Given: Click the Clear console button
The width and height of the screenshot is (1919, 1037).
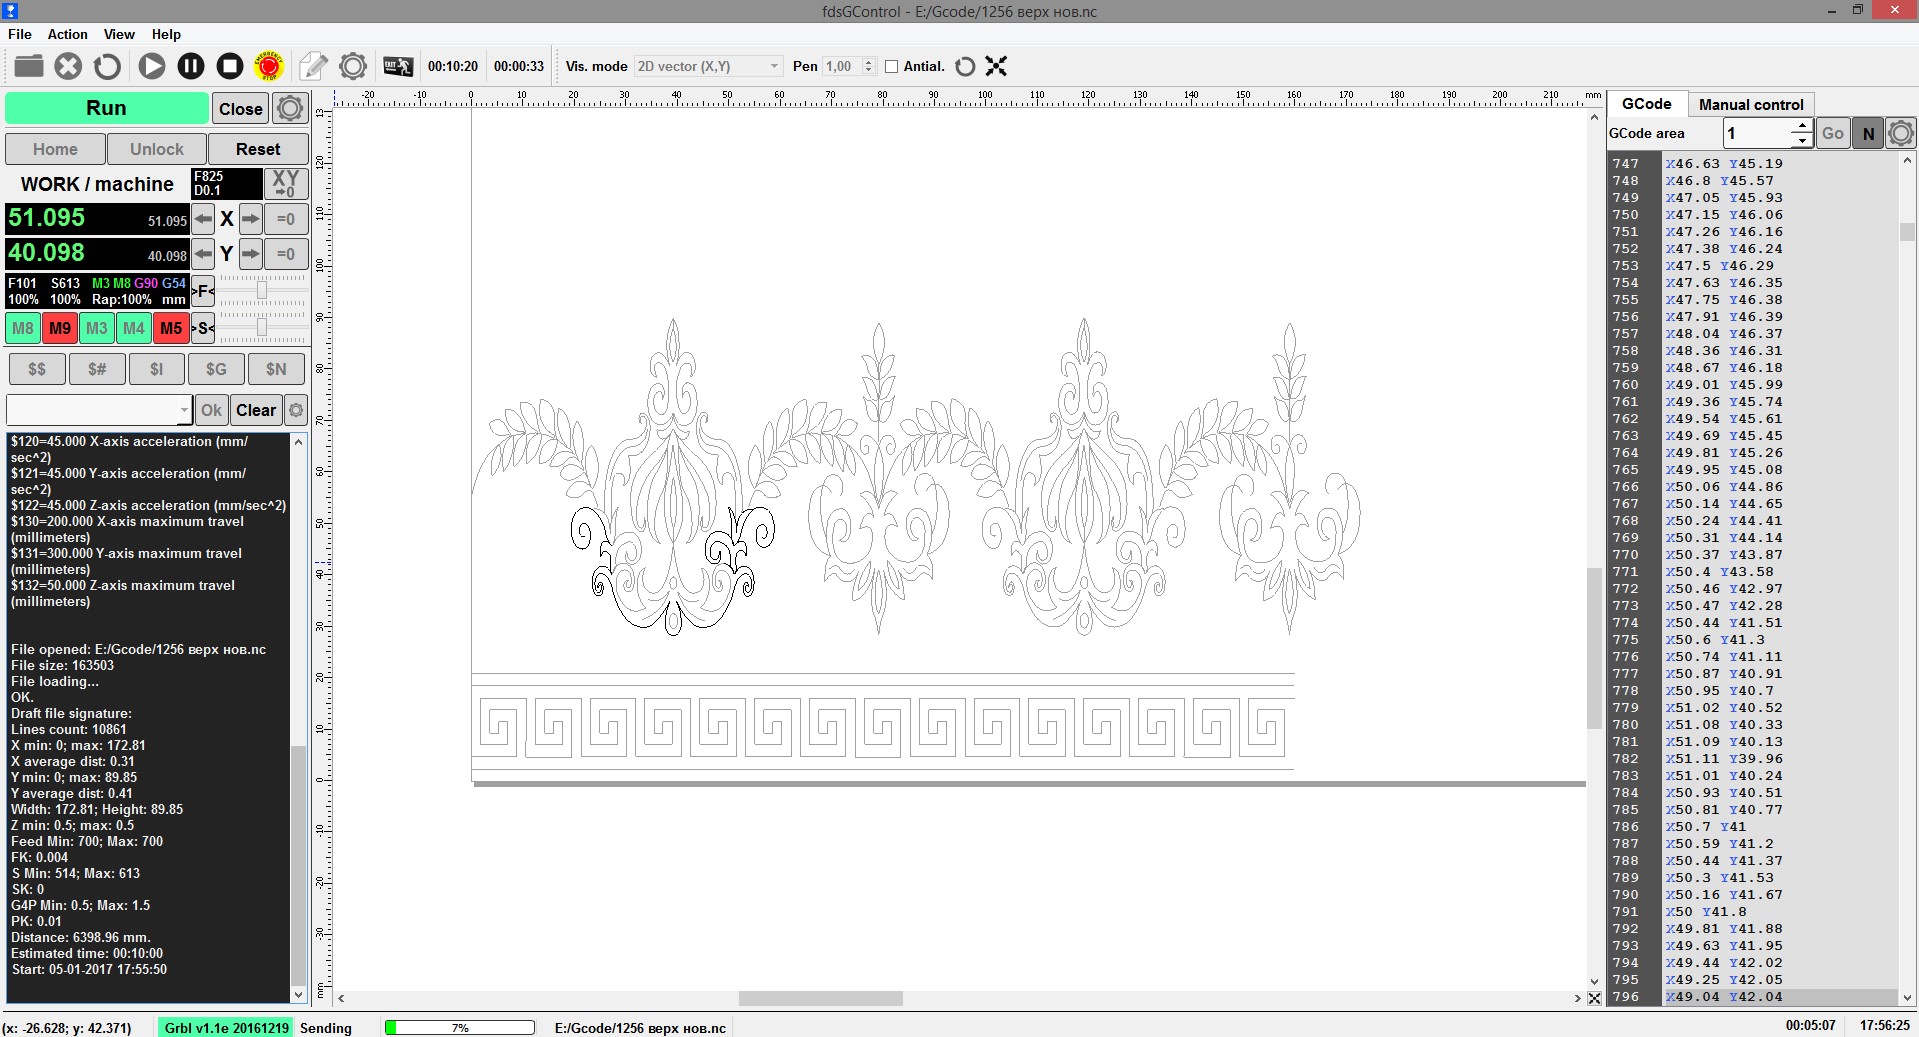Looking at the screenshot, I should point(256,410).
